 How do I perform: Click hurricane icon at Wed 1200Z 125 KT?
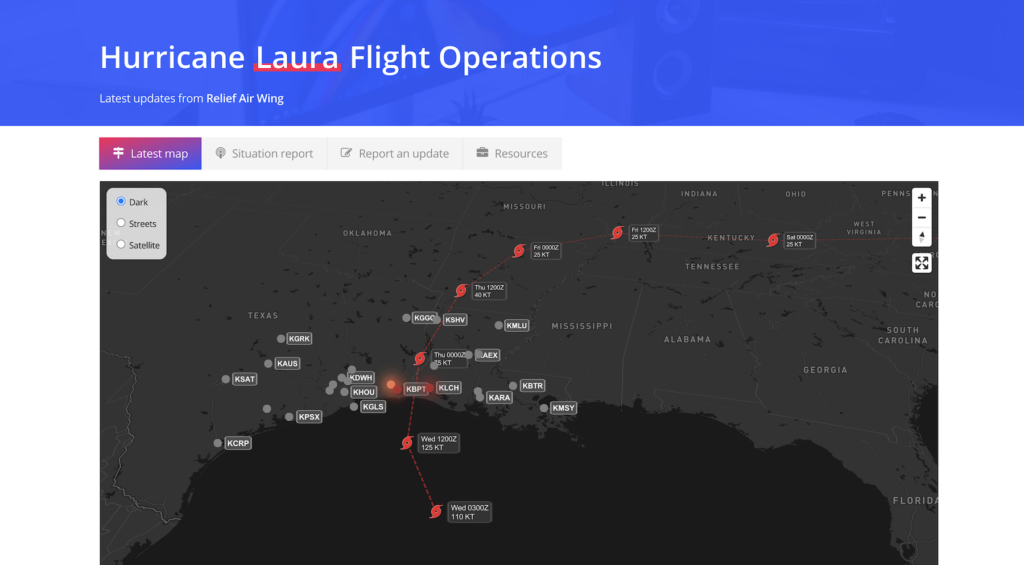[407, 443]
